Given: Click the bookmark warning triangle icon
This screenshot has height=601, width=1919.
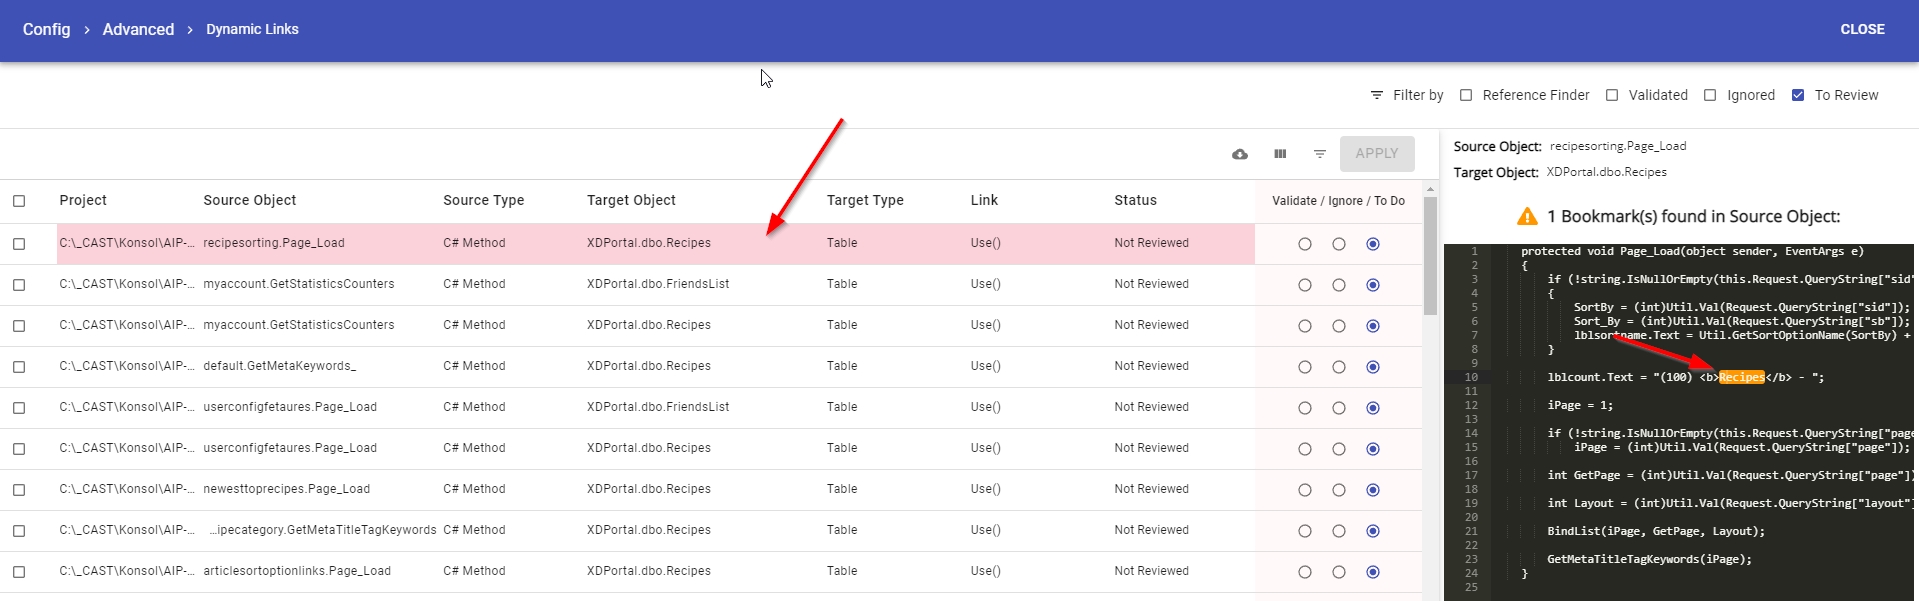Looking at the screenshot, I should [1527, 216].
